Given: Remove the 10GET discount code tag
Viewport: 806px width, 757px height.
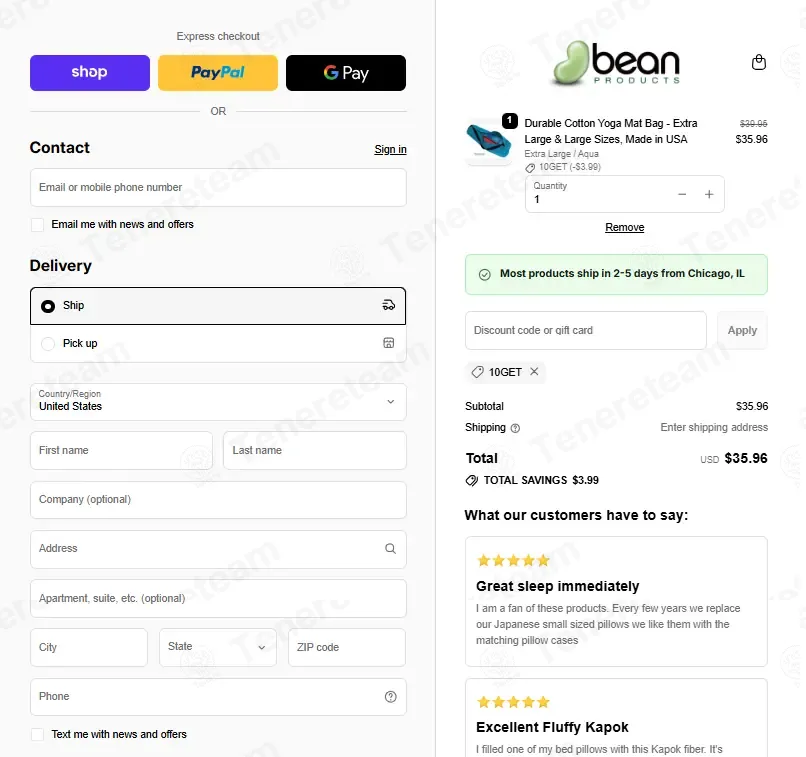Looking at the screenshot, I should click(x=534, y=371).
